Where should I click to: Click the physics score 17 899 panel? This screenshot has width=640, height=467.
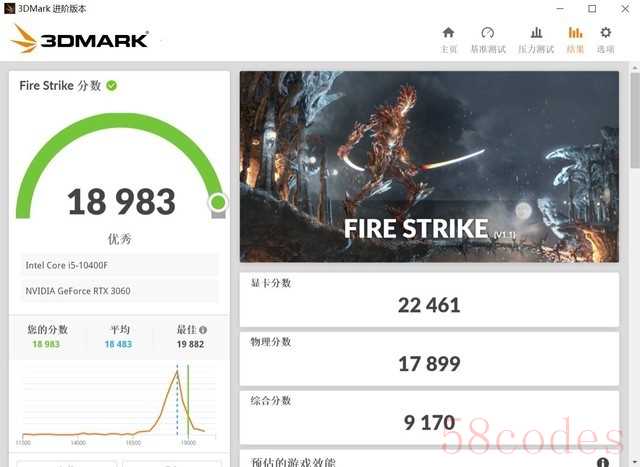click(x=429, y=359)
